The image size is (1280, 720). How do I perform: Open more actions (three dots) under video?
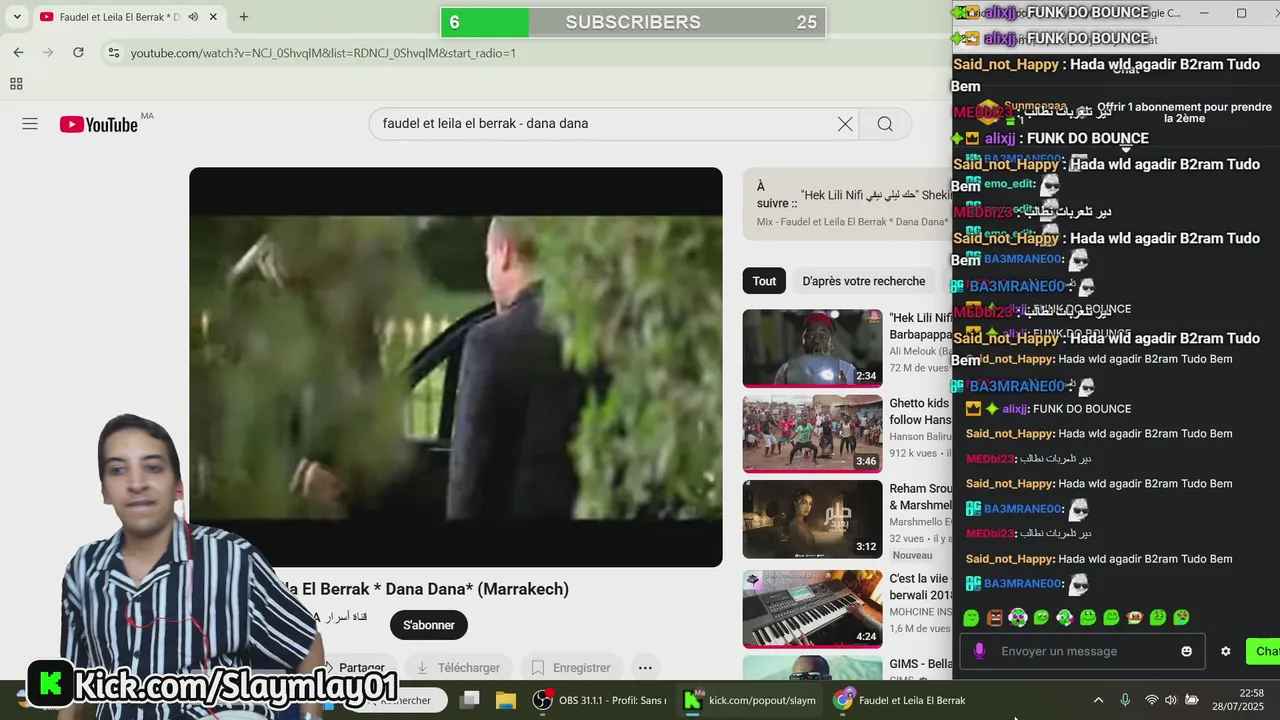(x=645, y=667)
